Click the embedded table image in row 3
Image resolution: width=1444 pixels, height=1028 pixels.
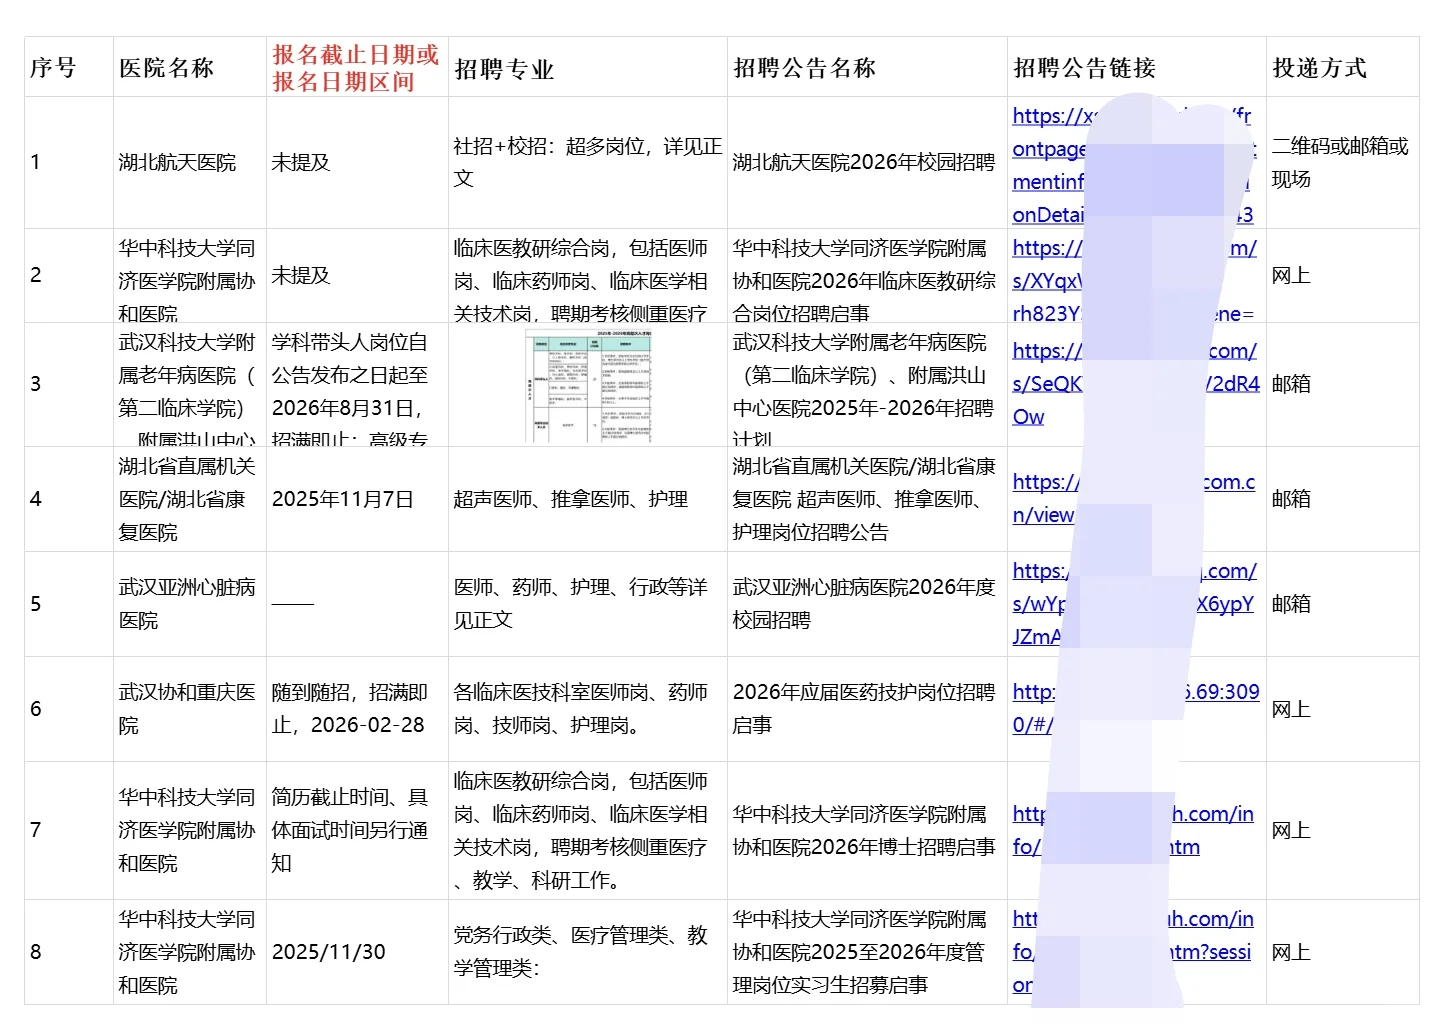[x=589, y=385]
